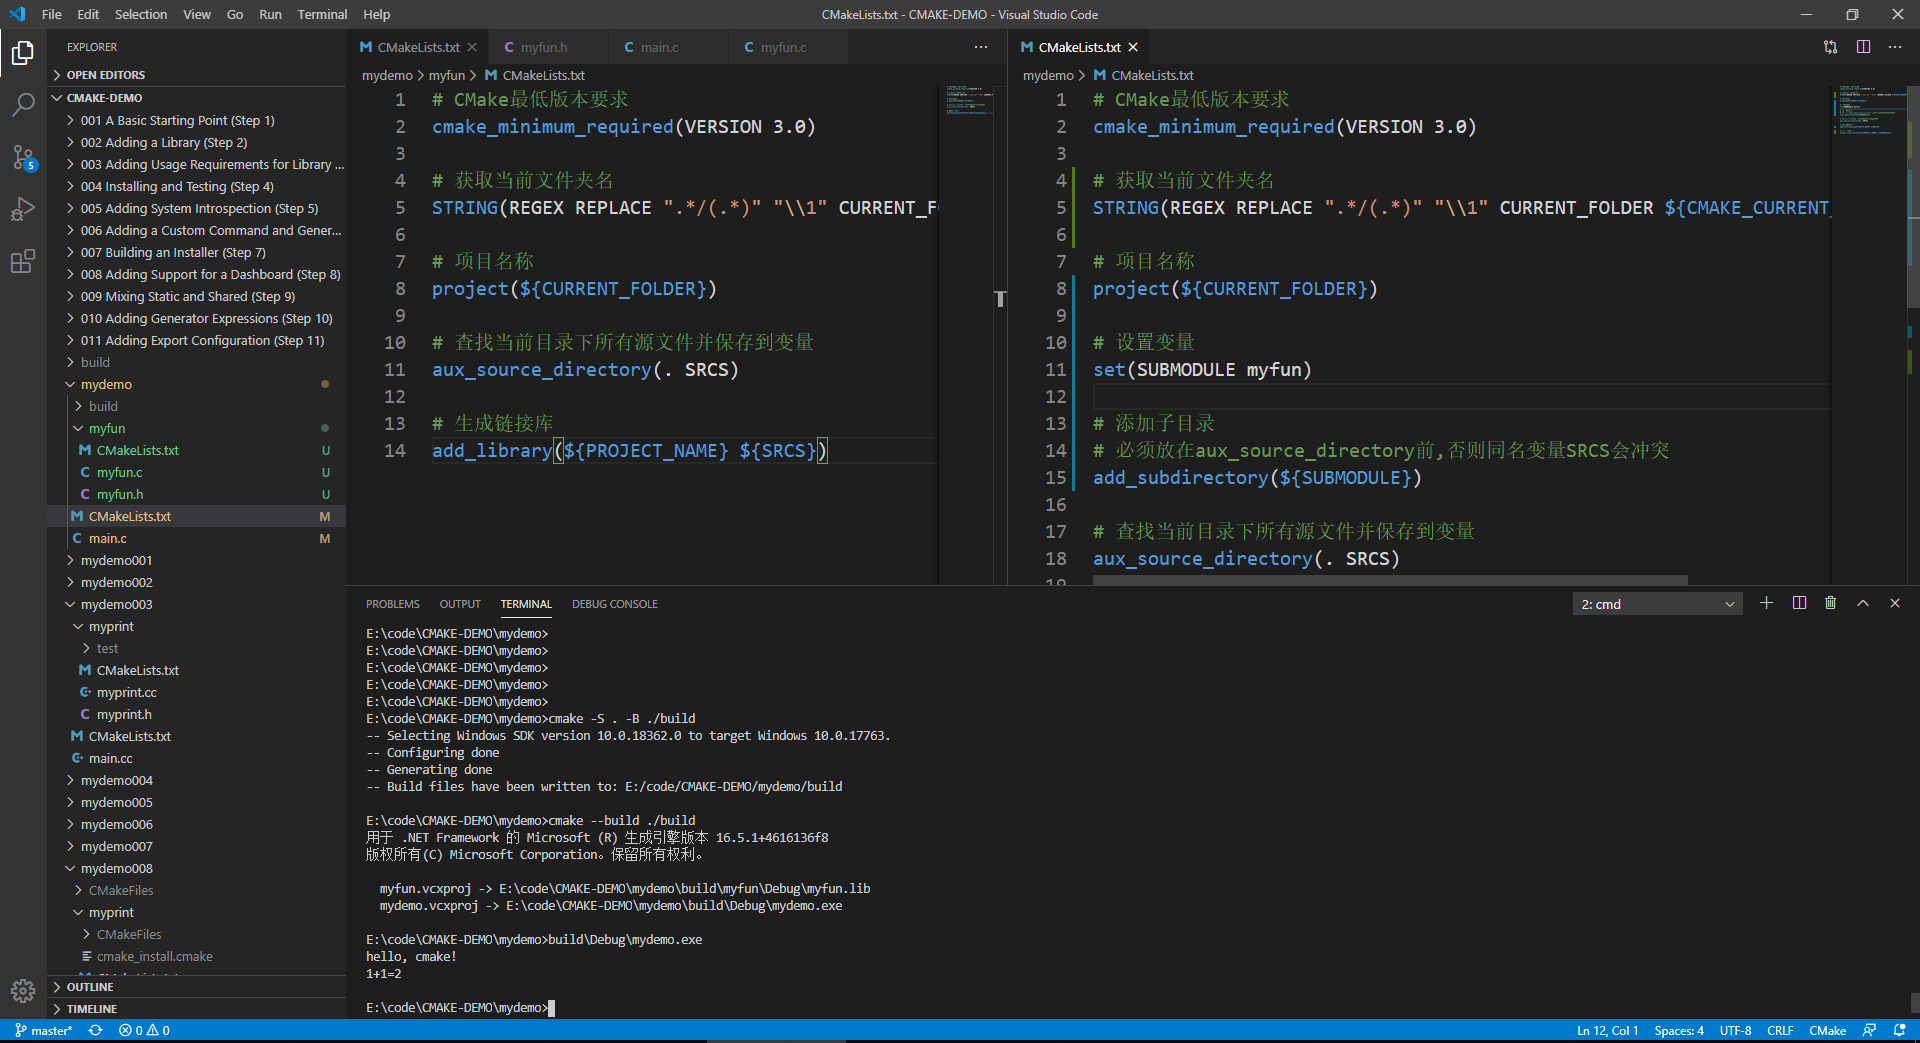Screen dimensions: 1920x1043
Task: Synchronize changes via status bar refresh icon
Action: click(95, 1030)
